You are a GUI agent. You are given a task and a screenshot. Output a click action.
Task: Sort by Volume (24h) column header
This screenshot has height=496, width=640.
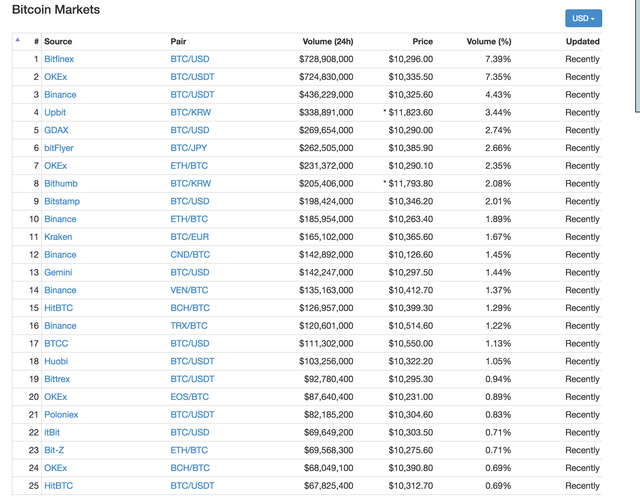[328, 41]
